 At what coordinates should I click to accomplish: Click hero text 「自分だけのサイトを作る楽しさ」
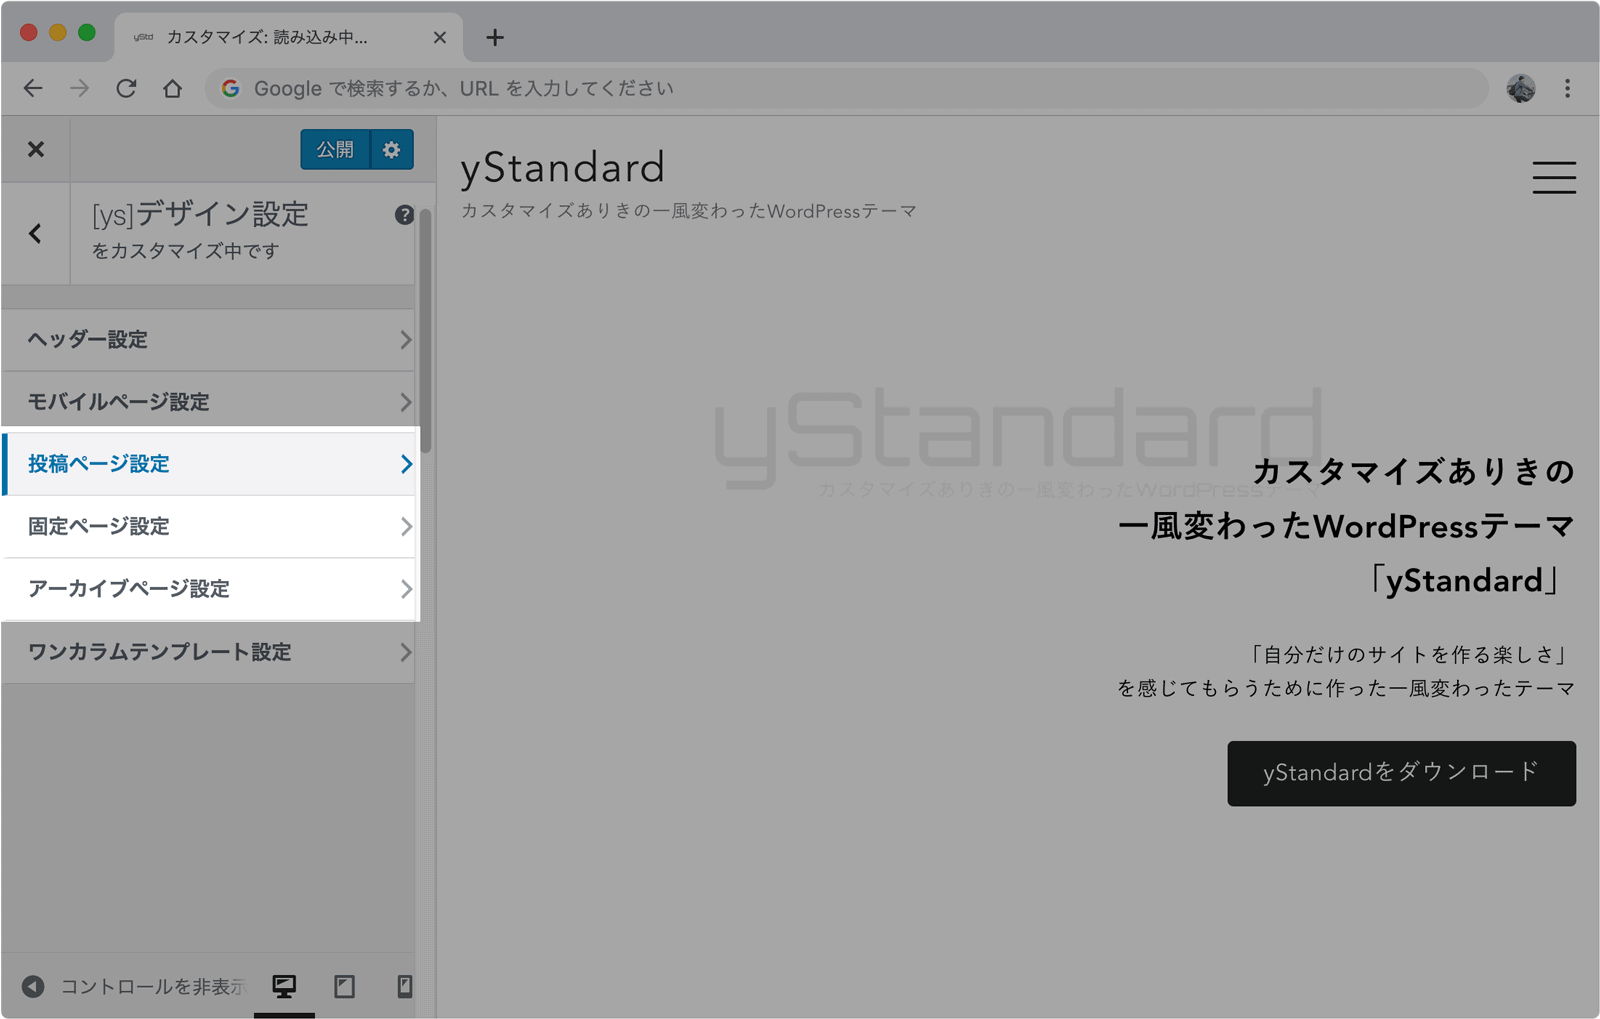tap(1409, 654)
